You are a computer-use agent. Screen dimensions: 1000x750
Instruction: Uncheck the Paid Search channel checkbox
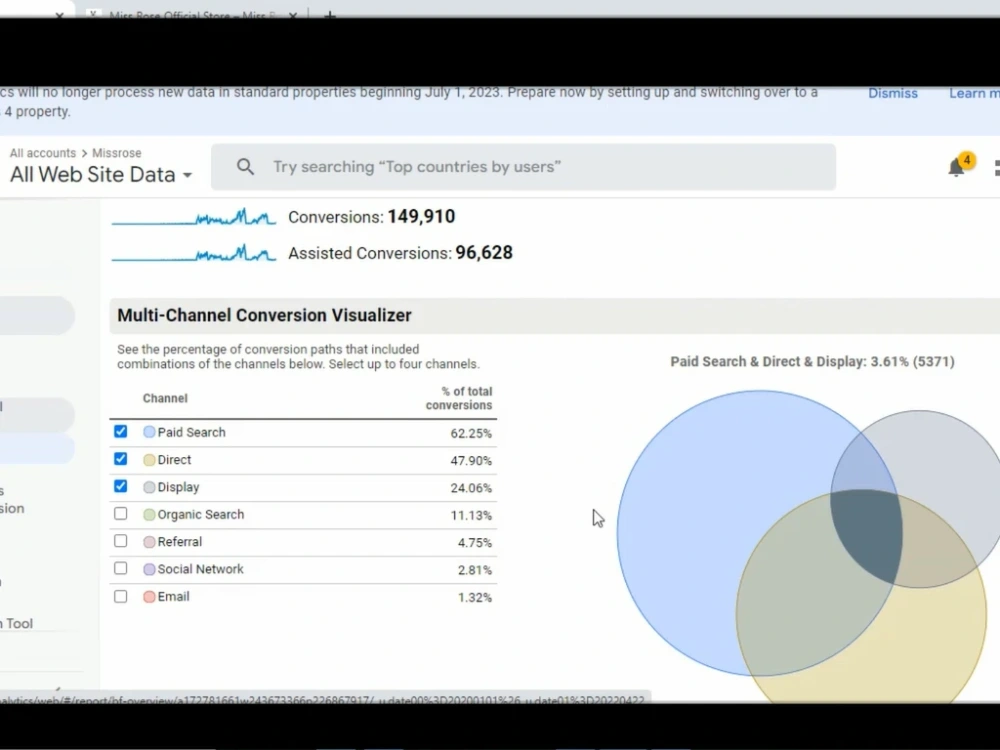click(x=121, y=432)
